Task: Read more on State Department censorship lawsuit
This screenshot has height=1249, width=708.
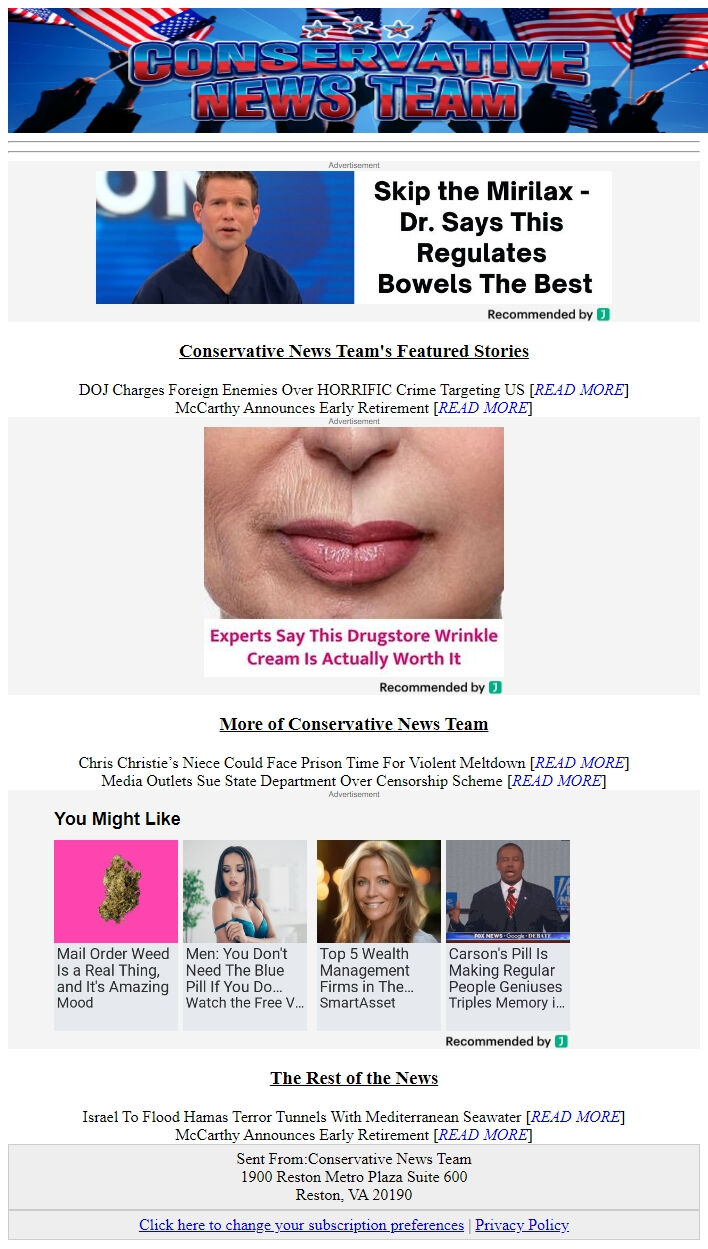Action: (x=557, y=781)
